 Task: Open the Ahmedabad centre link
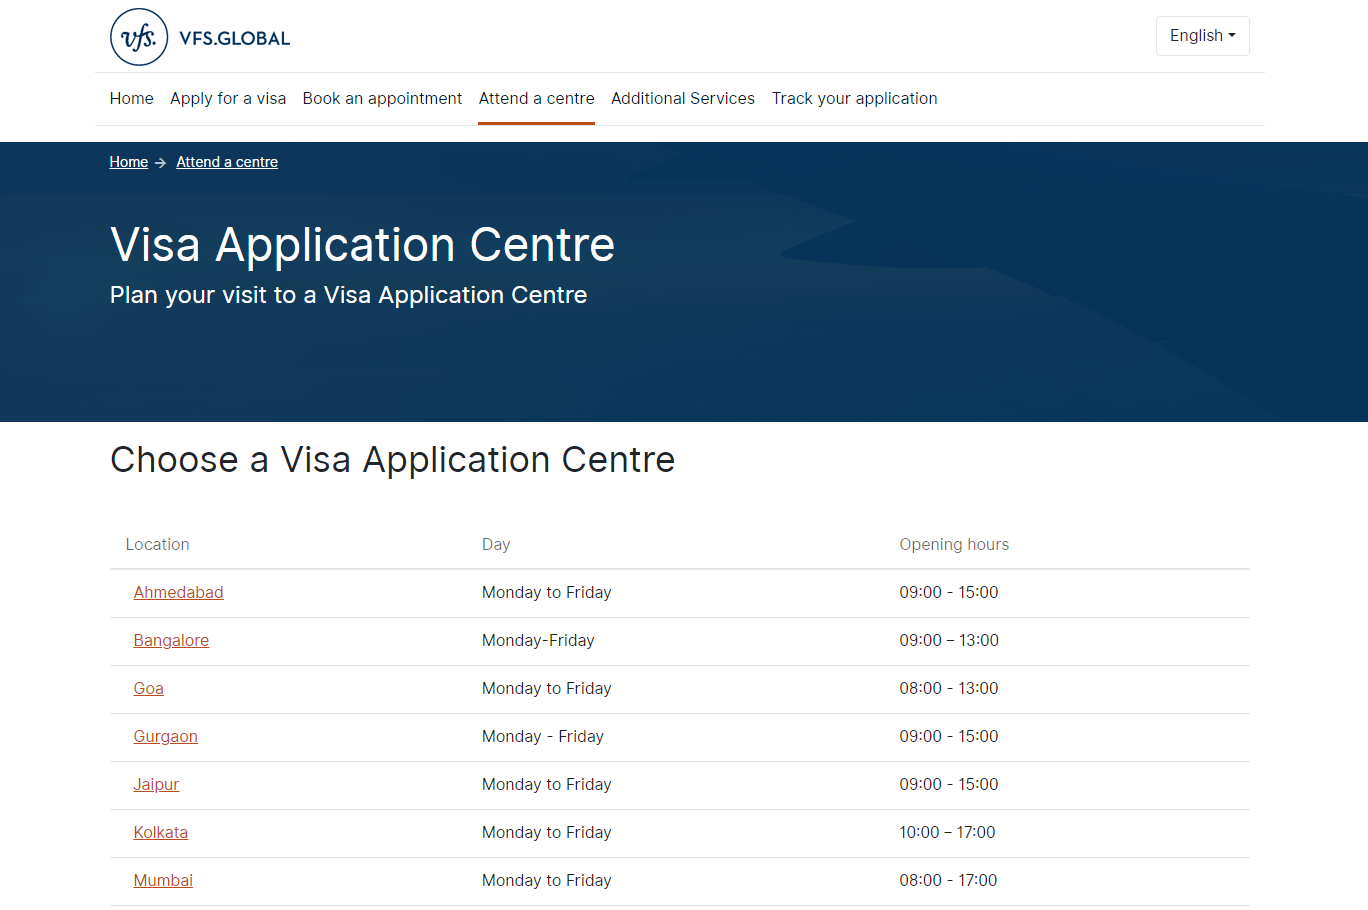[179, 592]
